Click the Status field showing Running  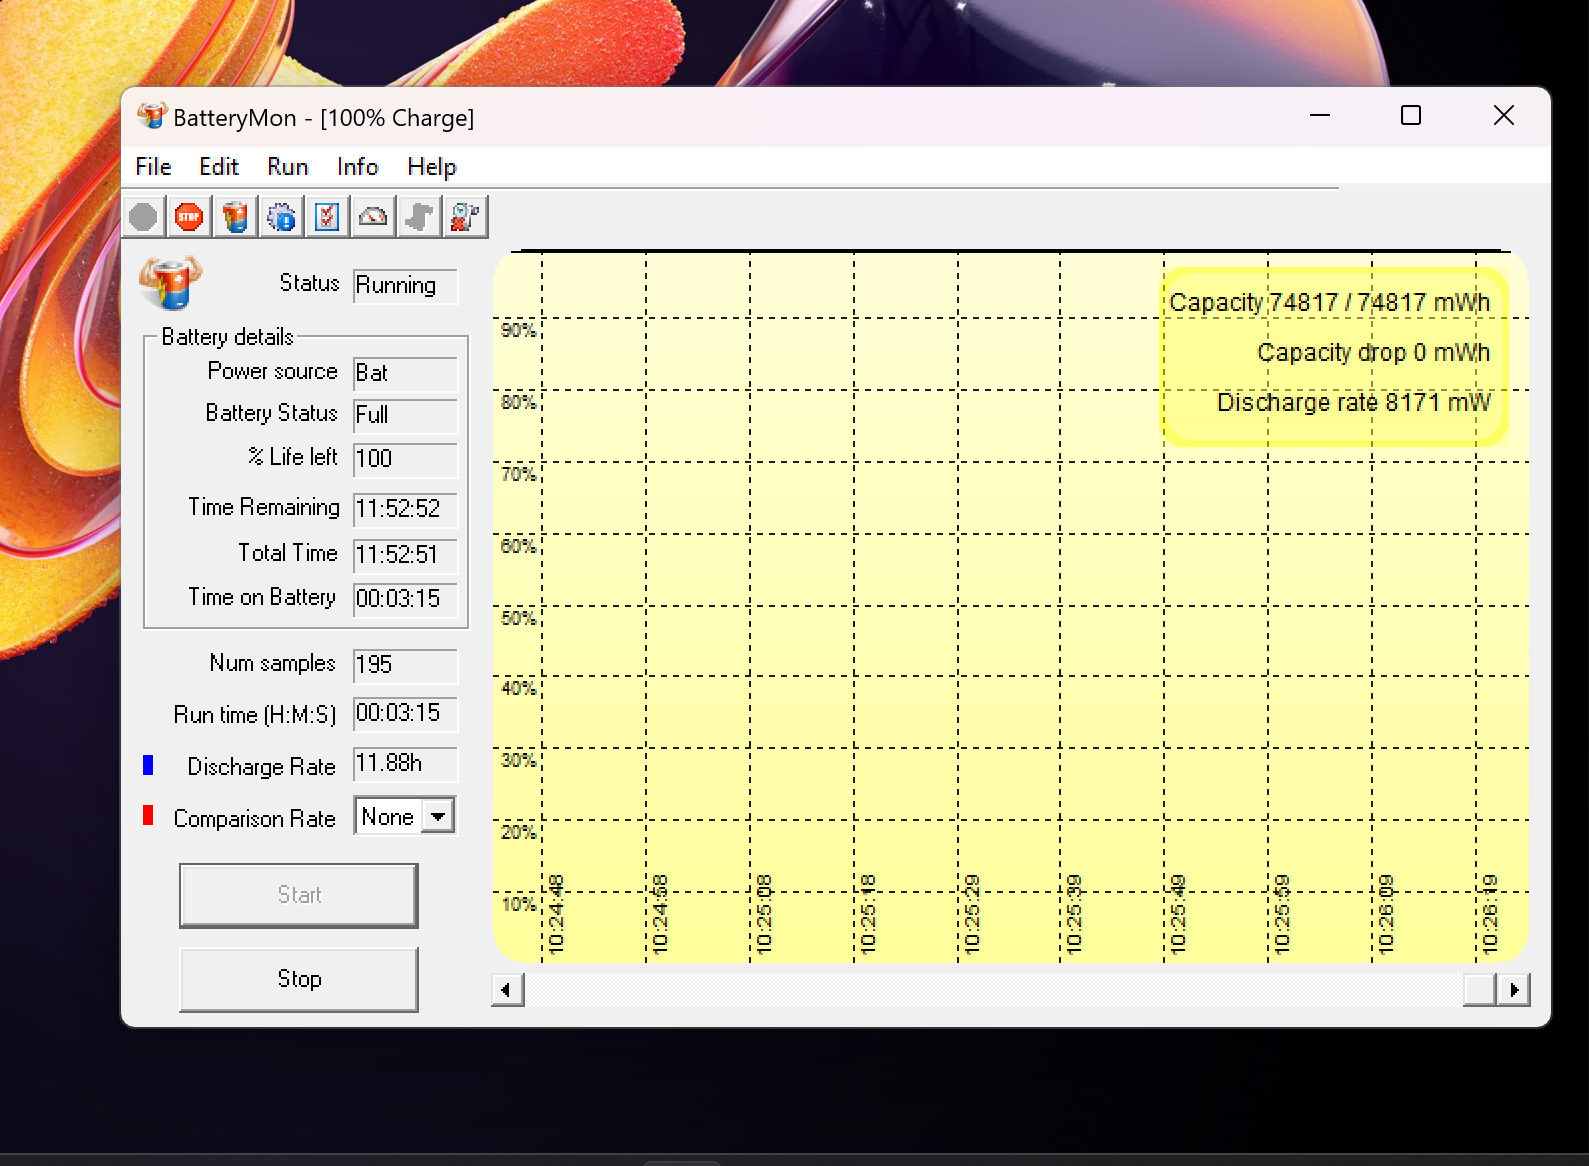pyautogui.click(x=405, y=285)
